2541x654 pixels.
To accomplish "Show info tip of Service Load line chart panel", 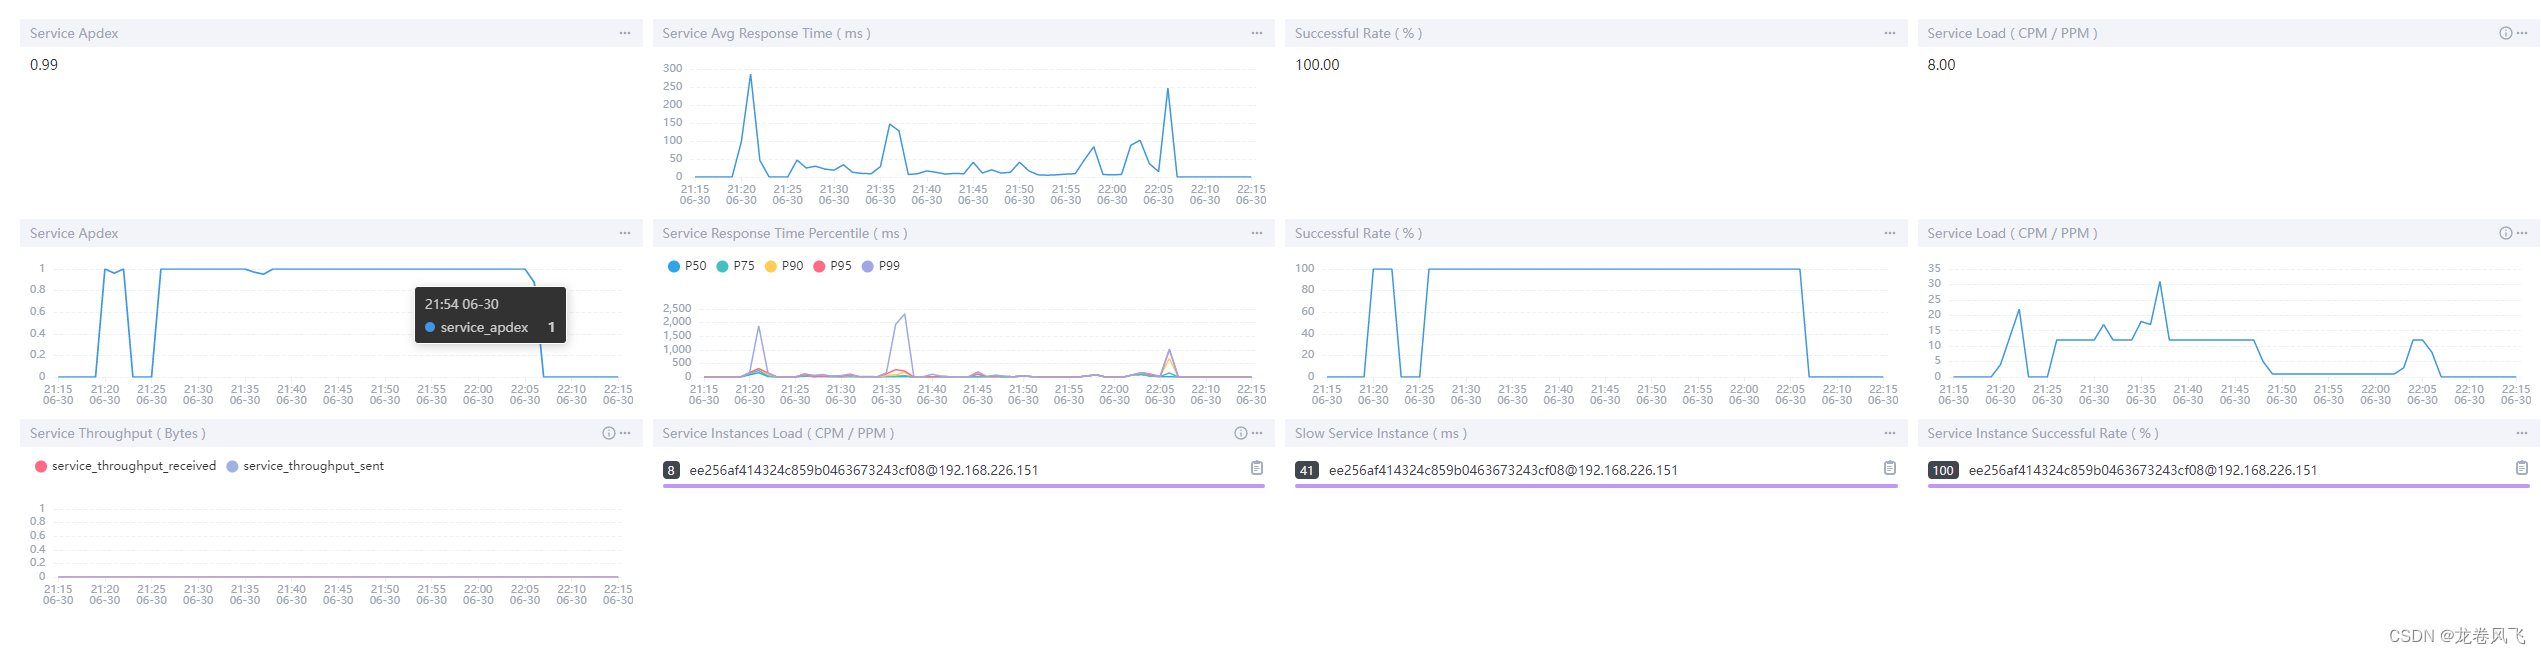I will click(x=2505, y=233).
